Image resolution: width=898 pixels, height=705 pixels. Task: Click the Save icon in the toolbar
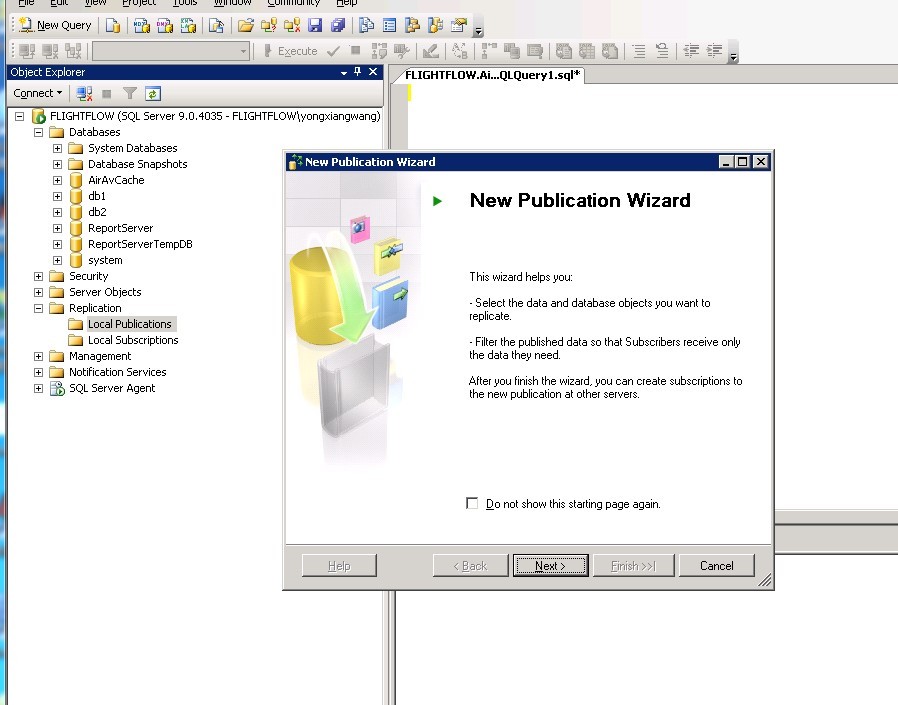tap(317, 25)
